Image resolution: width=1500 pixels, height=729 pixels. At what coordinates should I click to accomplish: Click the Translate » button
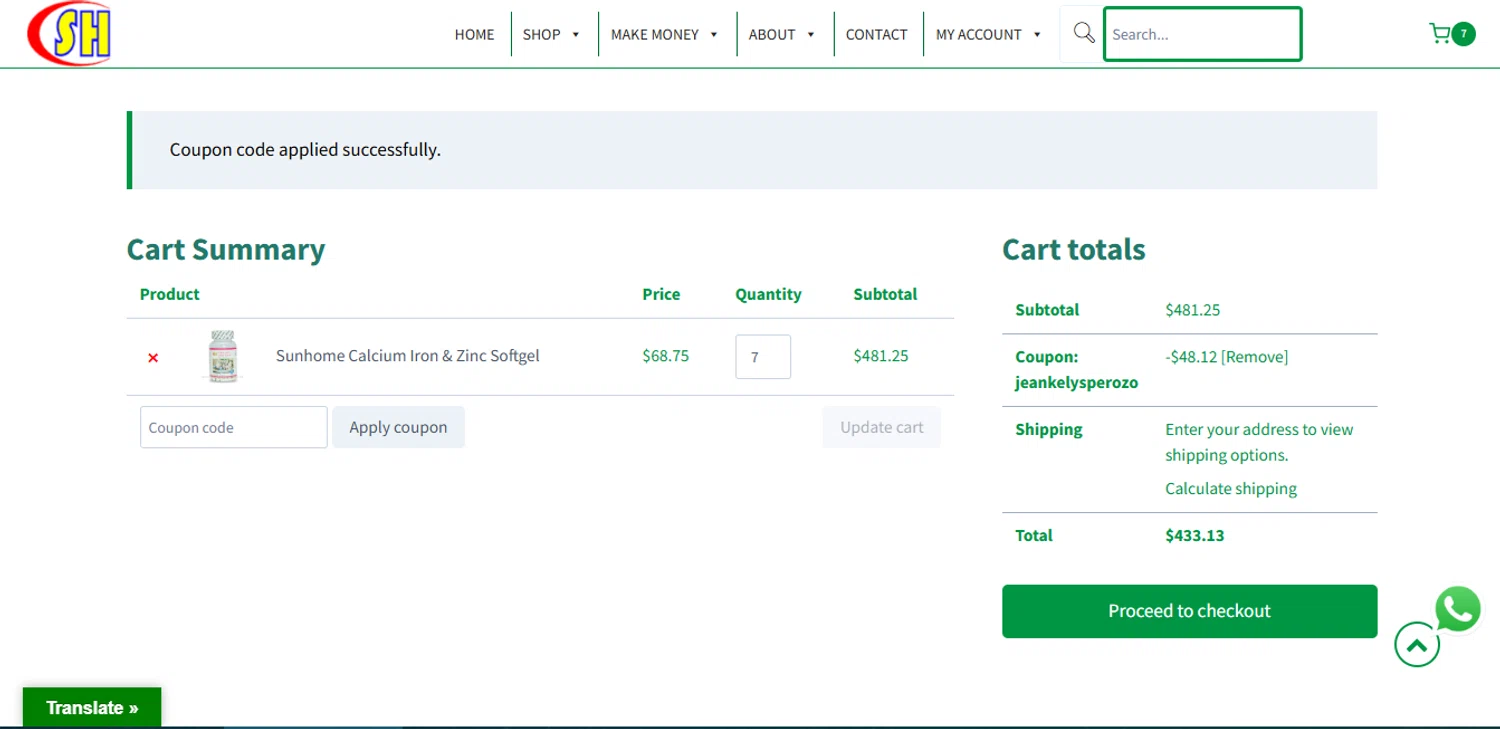92,708
